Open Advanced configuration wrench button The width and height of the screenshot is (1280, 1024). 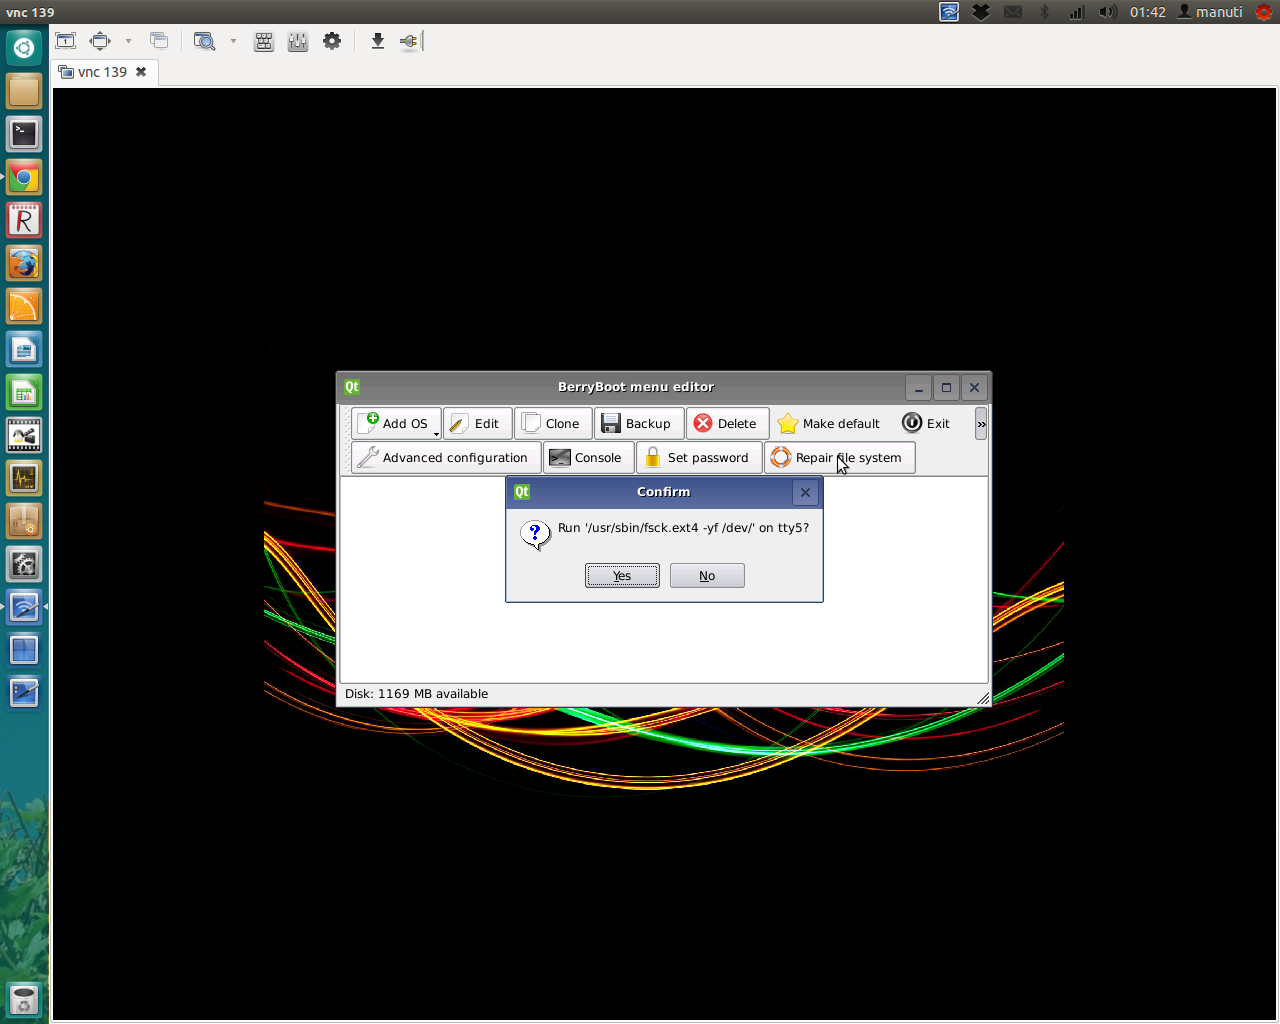click(x=445, y=458)
